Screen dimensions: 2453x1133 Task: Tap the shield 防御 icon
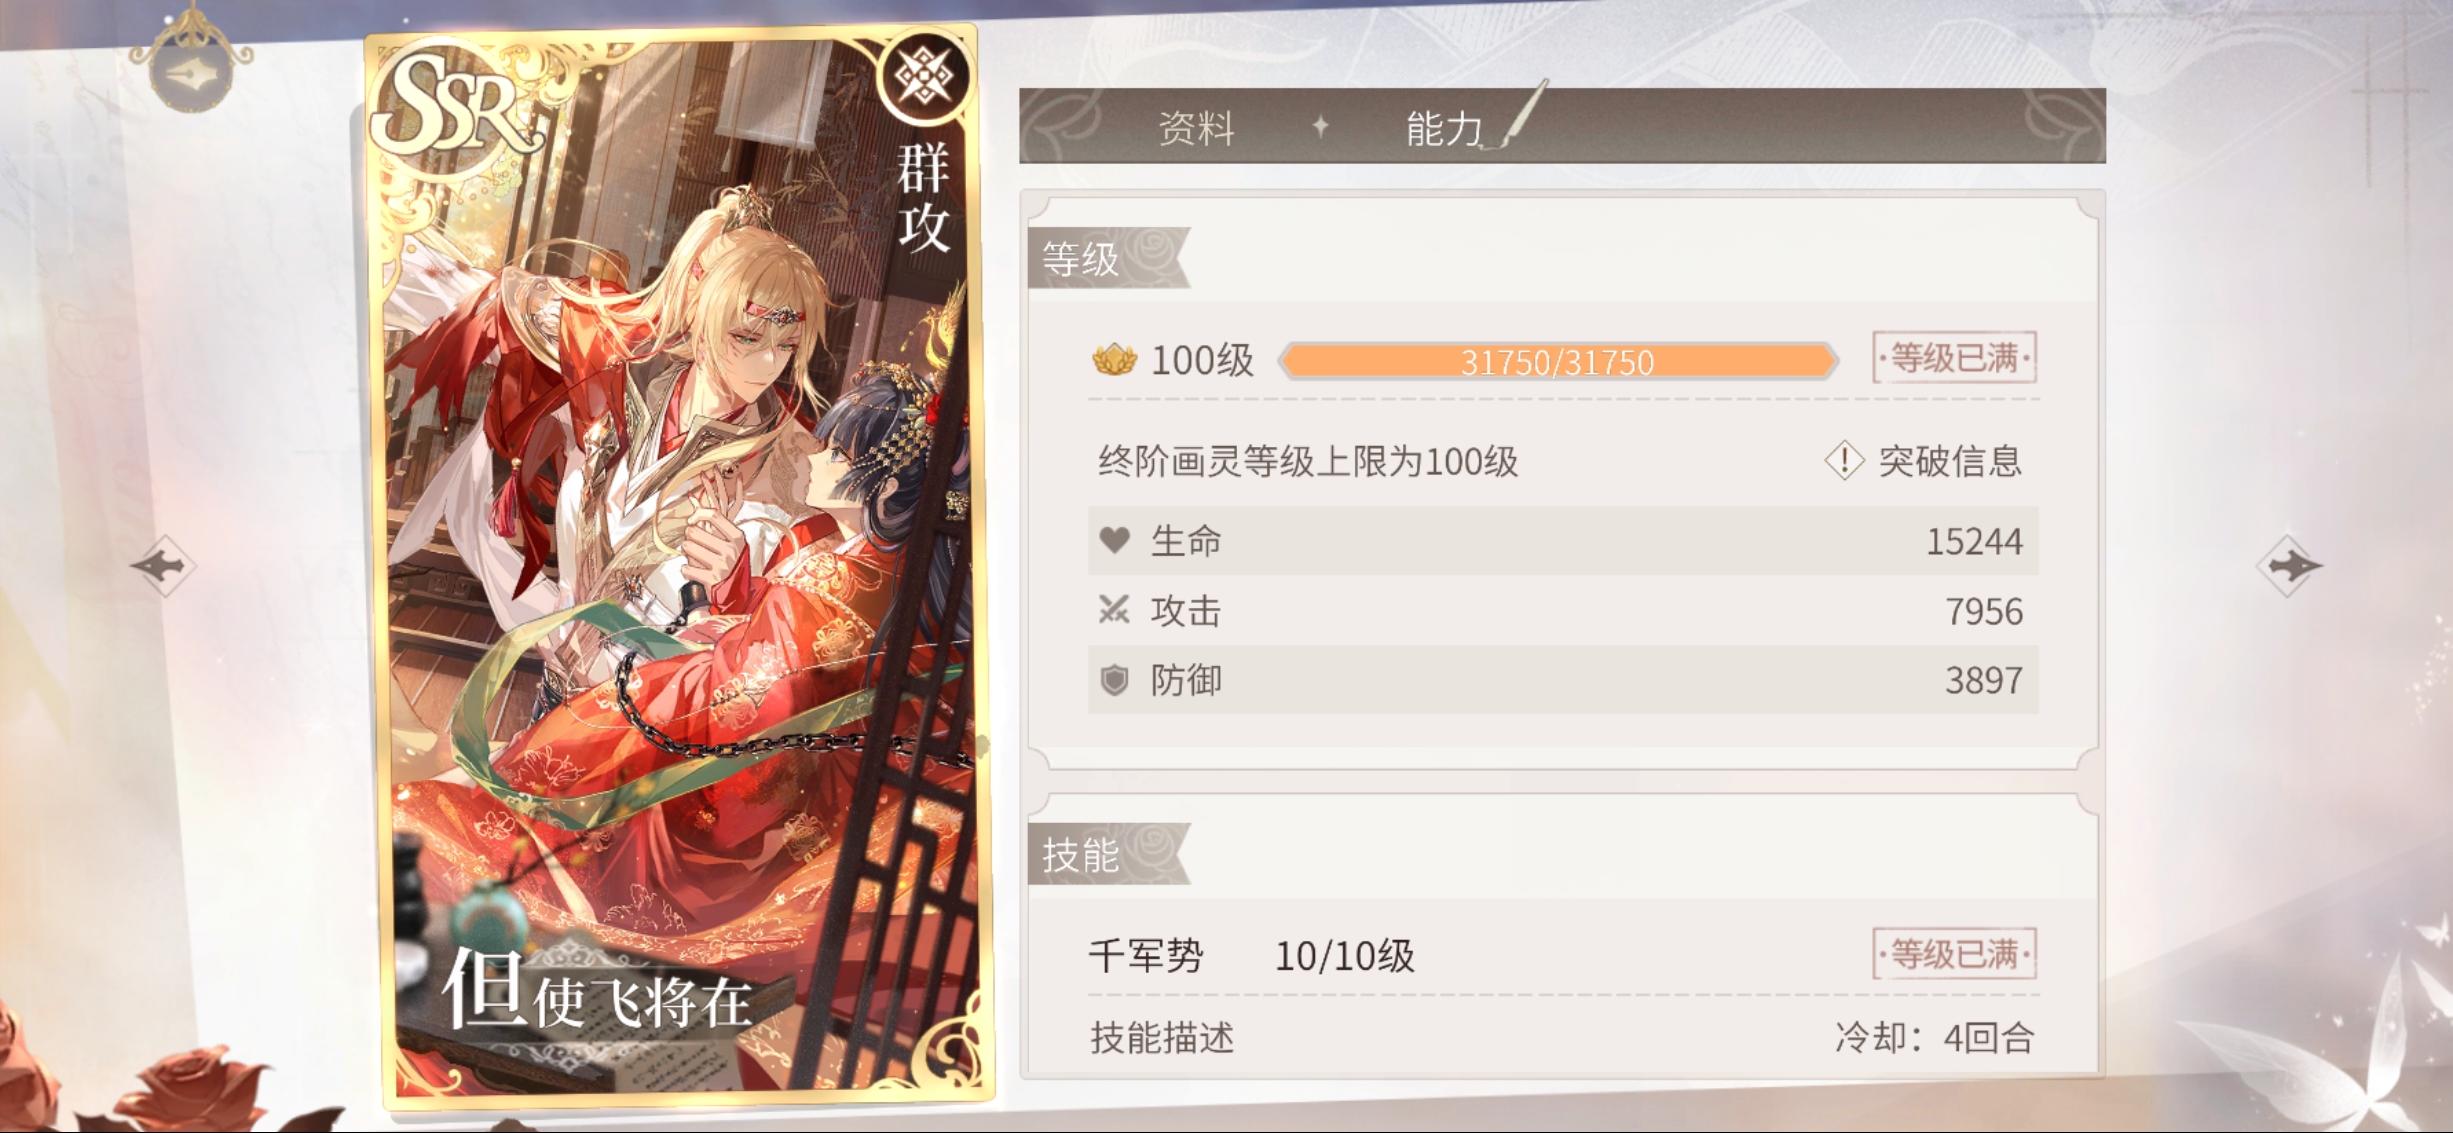(1114, 680)
